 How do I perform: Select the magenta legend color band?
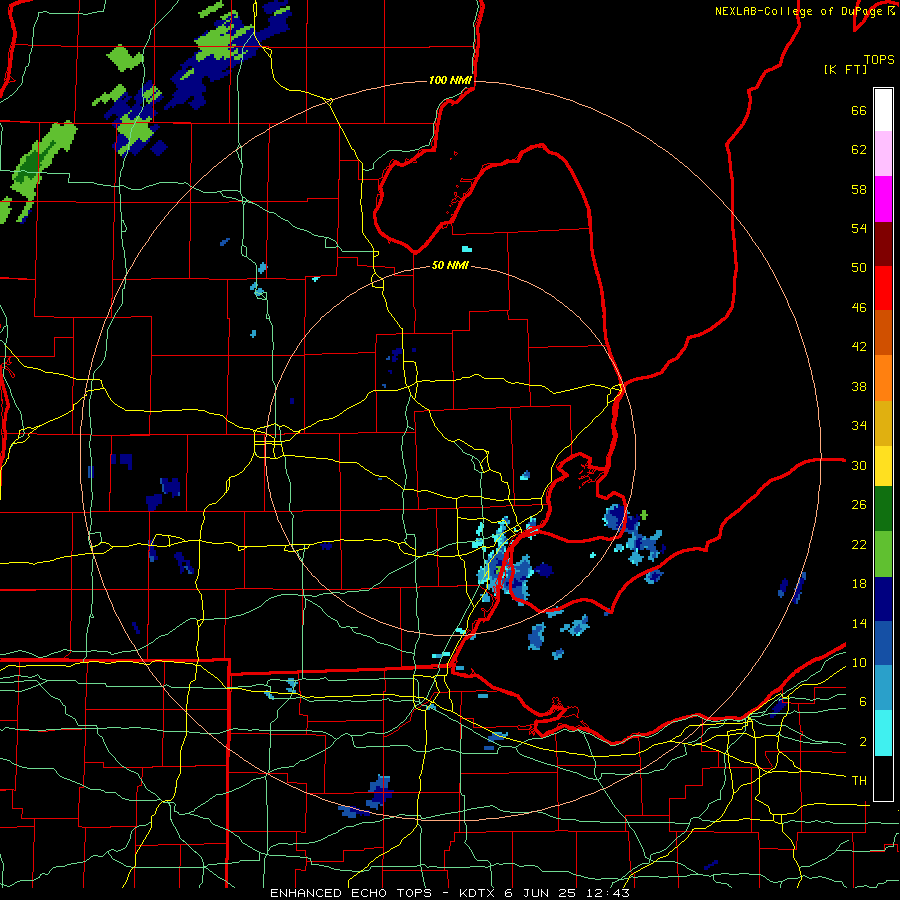pyautogui.click(x=883, y=199)
